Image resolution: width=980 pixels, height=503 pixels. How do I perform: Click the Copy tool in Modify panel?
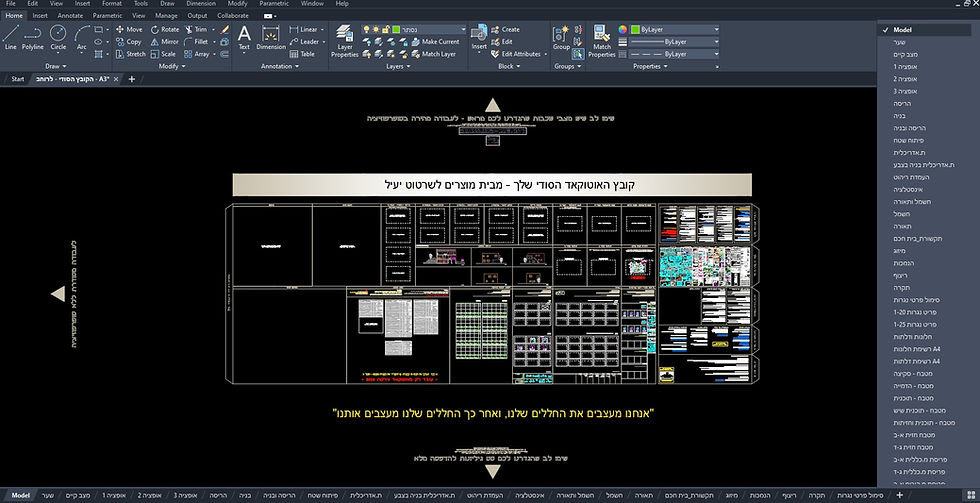[x=129, y=42]
